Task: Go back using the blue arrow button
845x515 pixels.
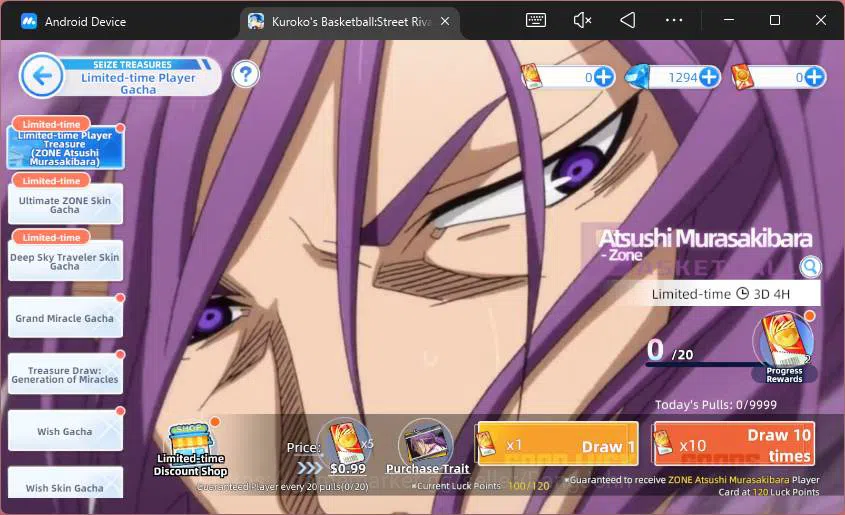Action: [x=41, y=76]
